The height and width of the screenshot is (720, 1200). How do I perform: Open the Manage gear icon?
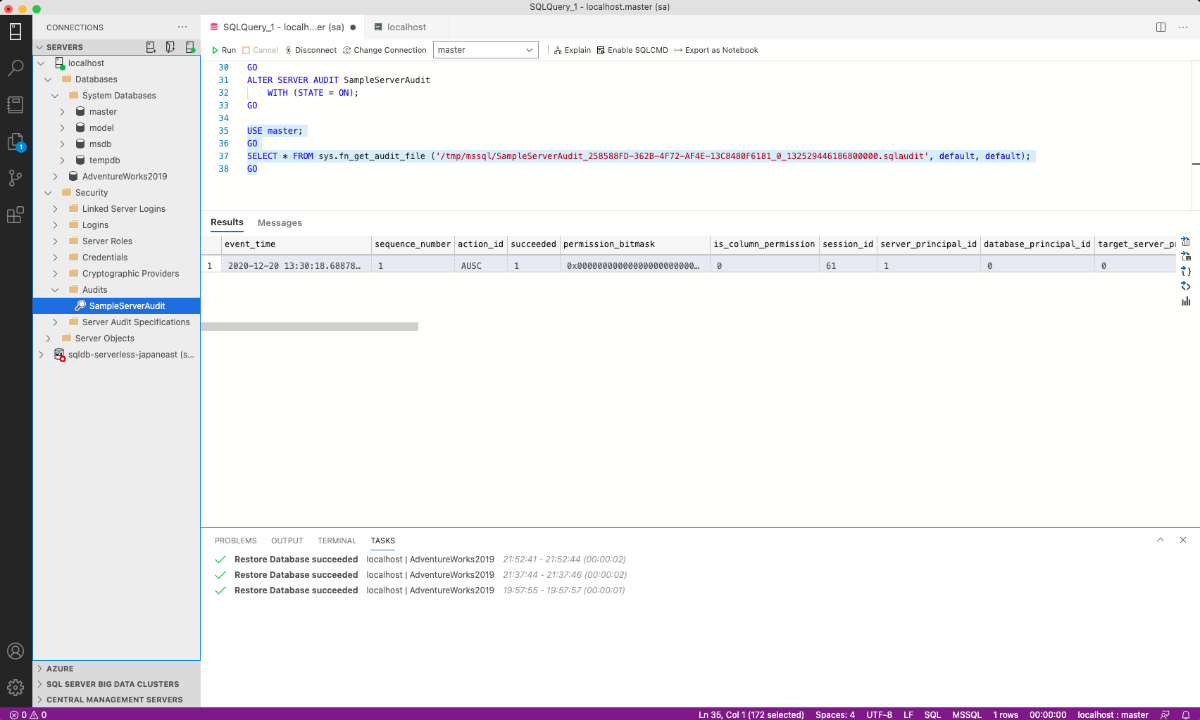coord(16,688)
